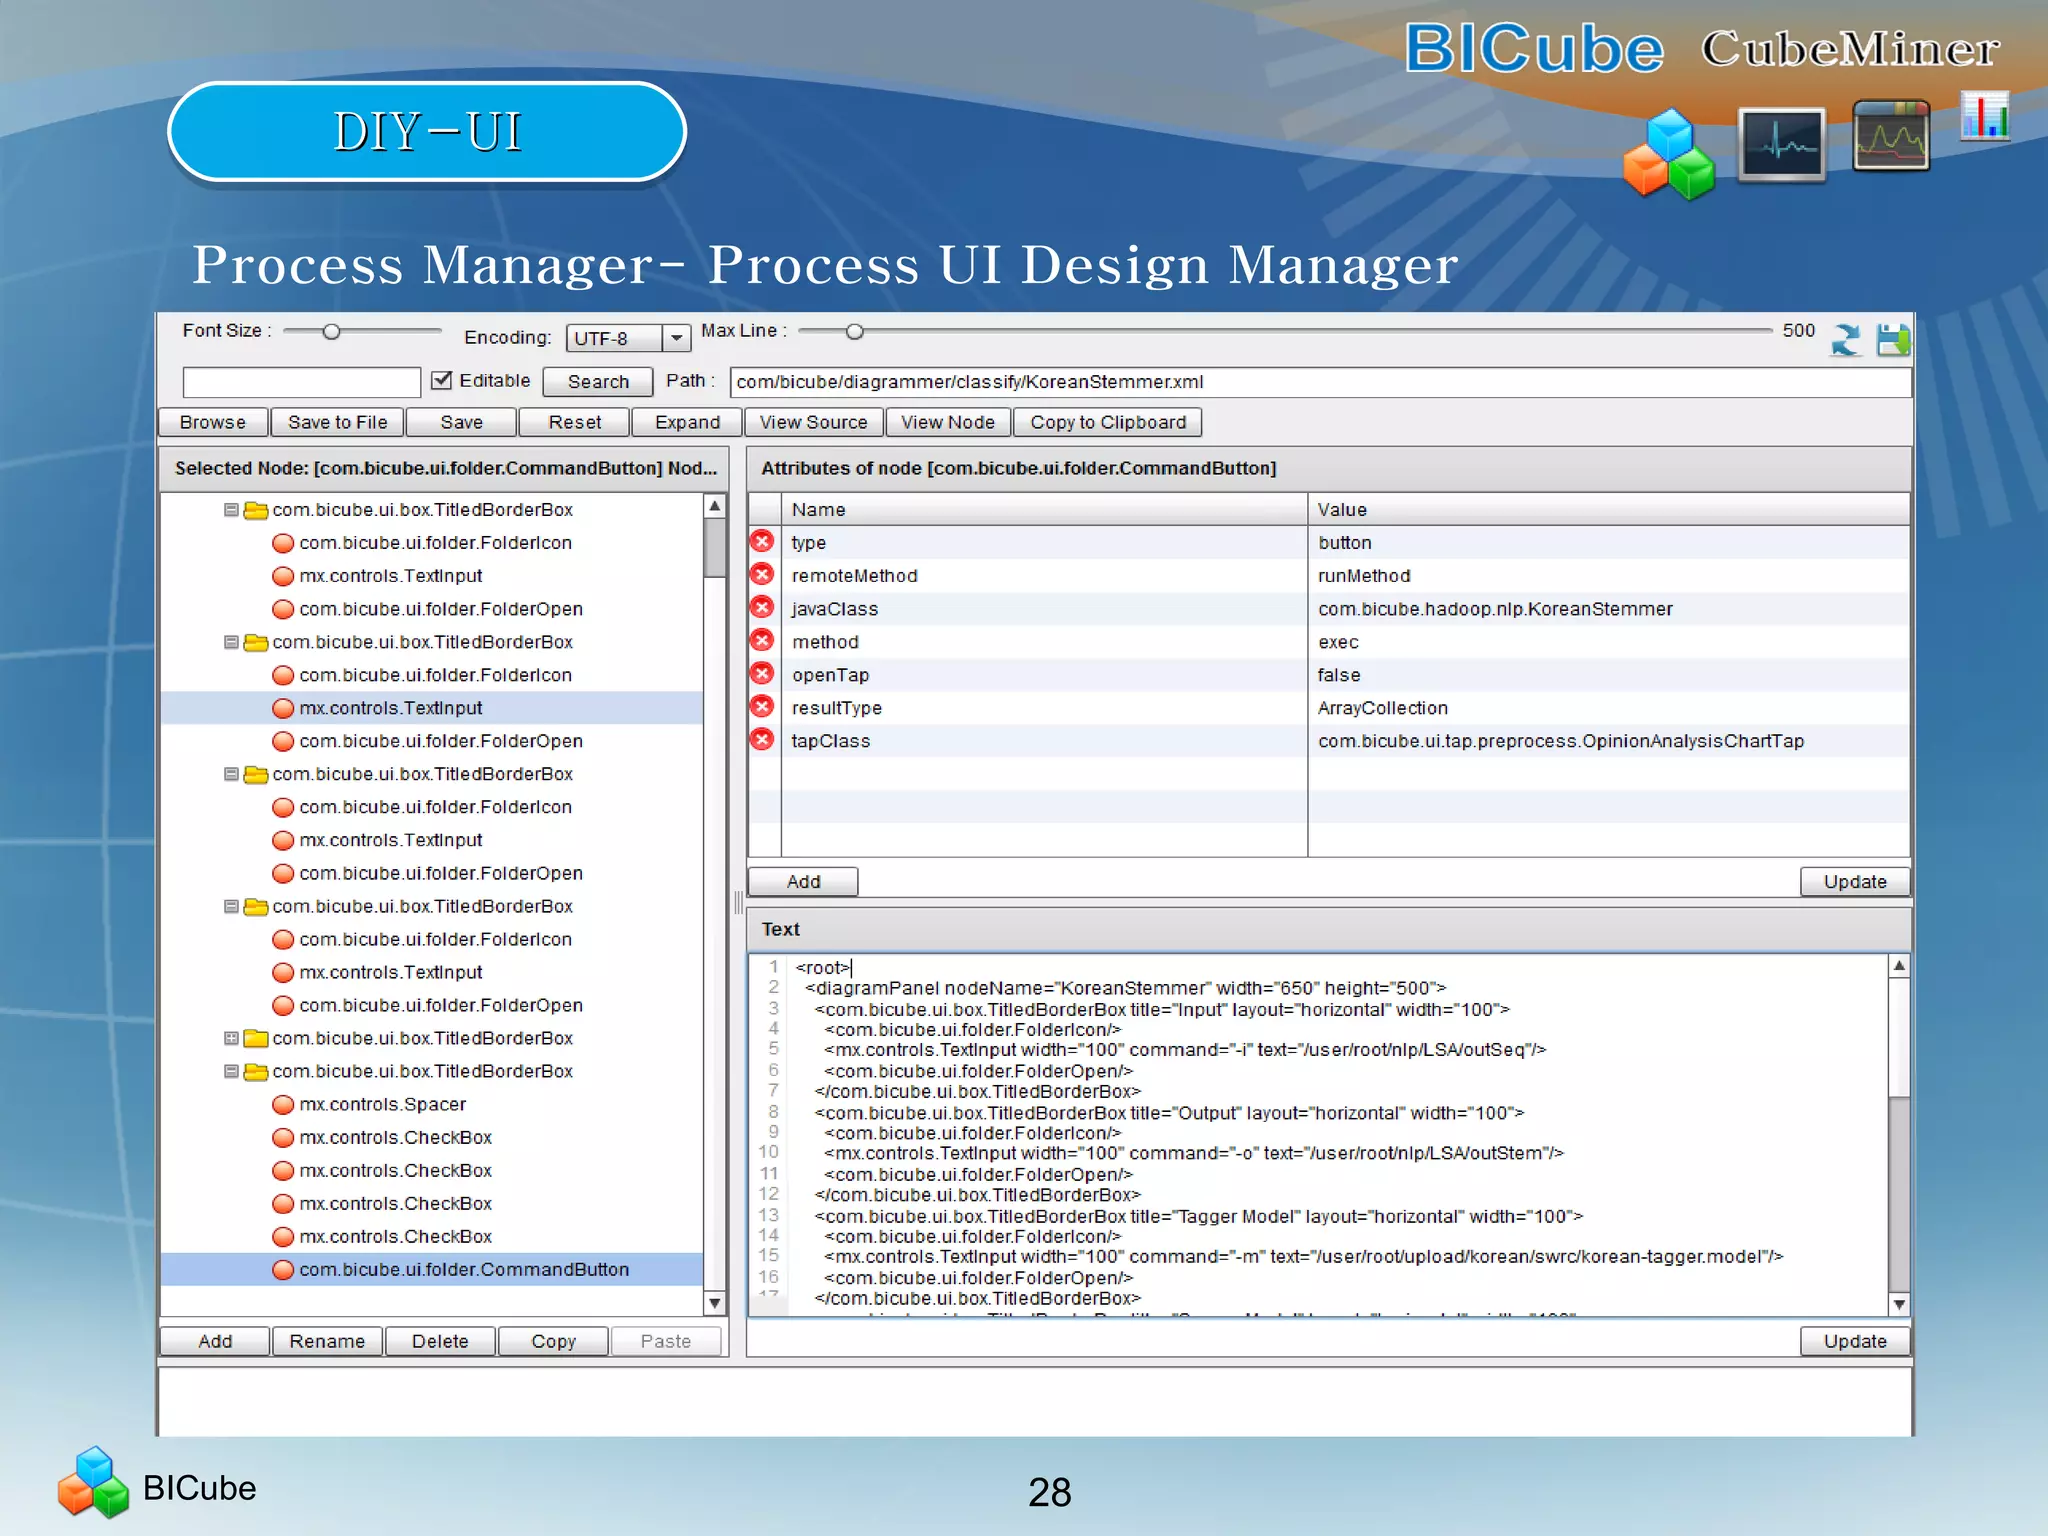Viewport: 2048px width, 1536px height.
Task: Click the colored cubes logo at top
Action: click(1669, 155)
